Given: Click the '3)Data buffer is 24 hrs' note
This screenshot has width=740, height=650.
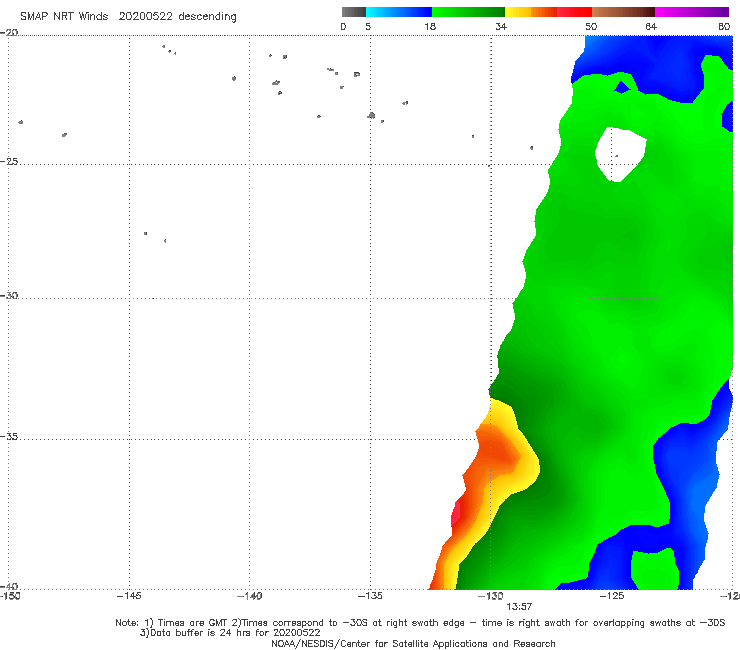Looking at the screenshot, I should click(x=230, y=633).
